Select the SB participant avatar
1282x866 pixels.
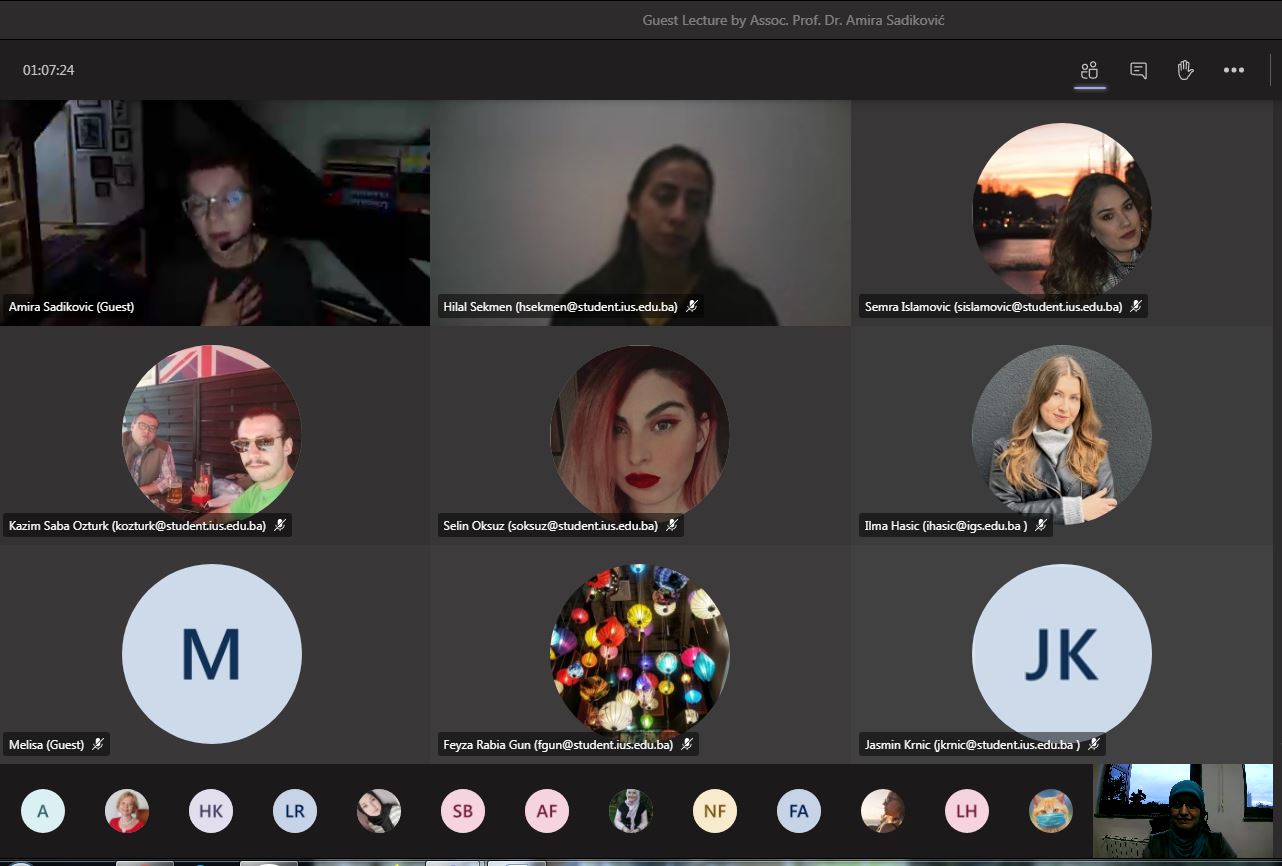tap(463, 811)
